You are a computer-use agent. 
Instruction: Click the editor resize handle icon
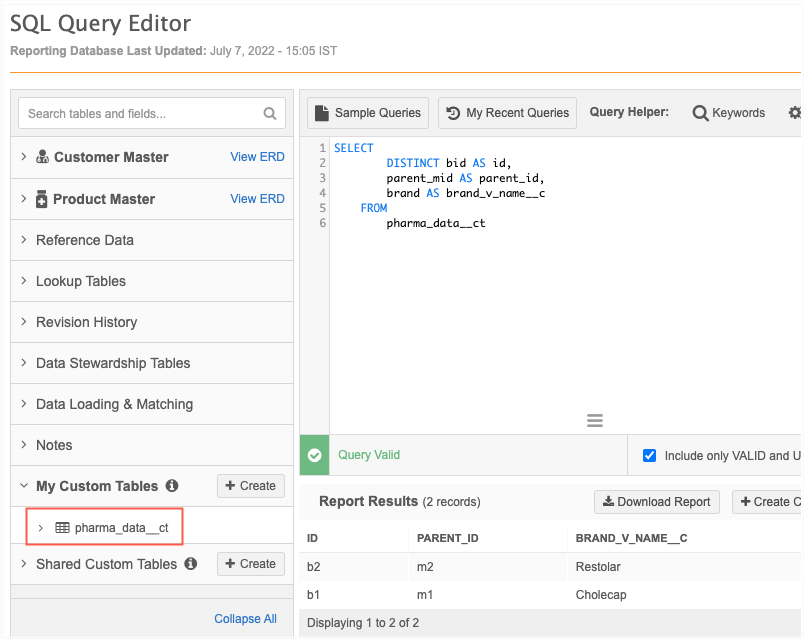click(x=595, y=421)
